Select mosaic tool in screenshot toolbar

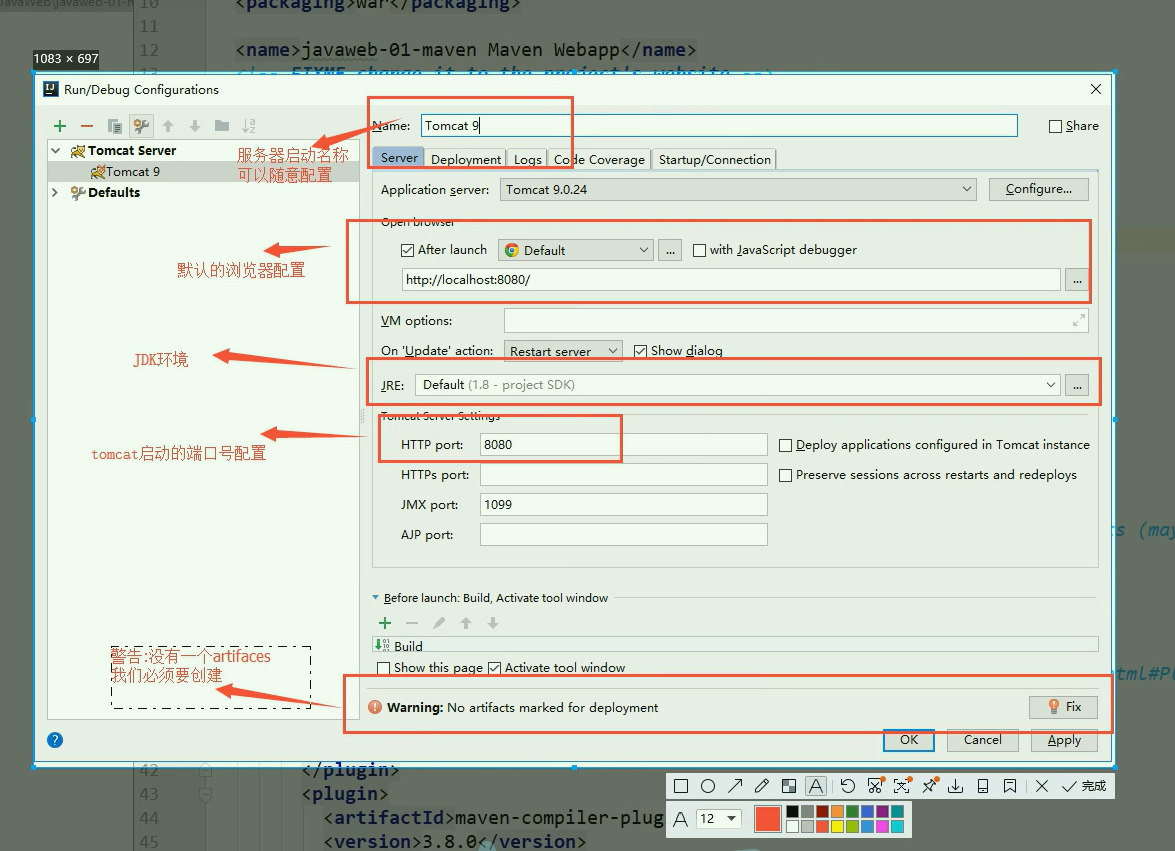(x=788, y=786)
